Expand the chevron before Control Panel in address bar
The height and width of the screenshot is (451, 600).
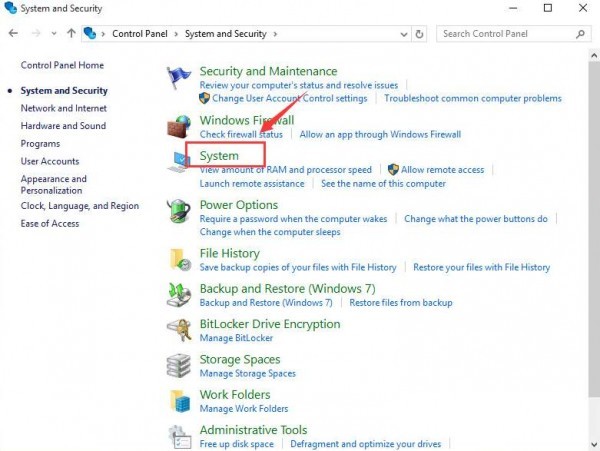pos(103,34)
